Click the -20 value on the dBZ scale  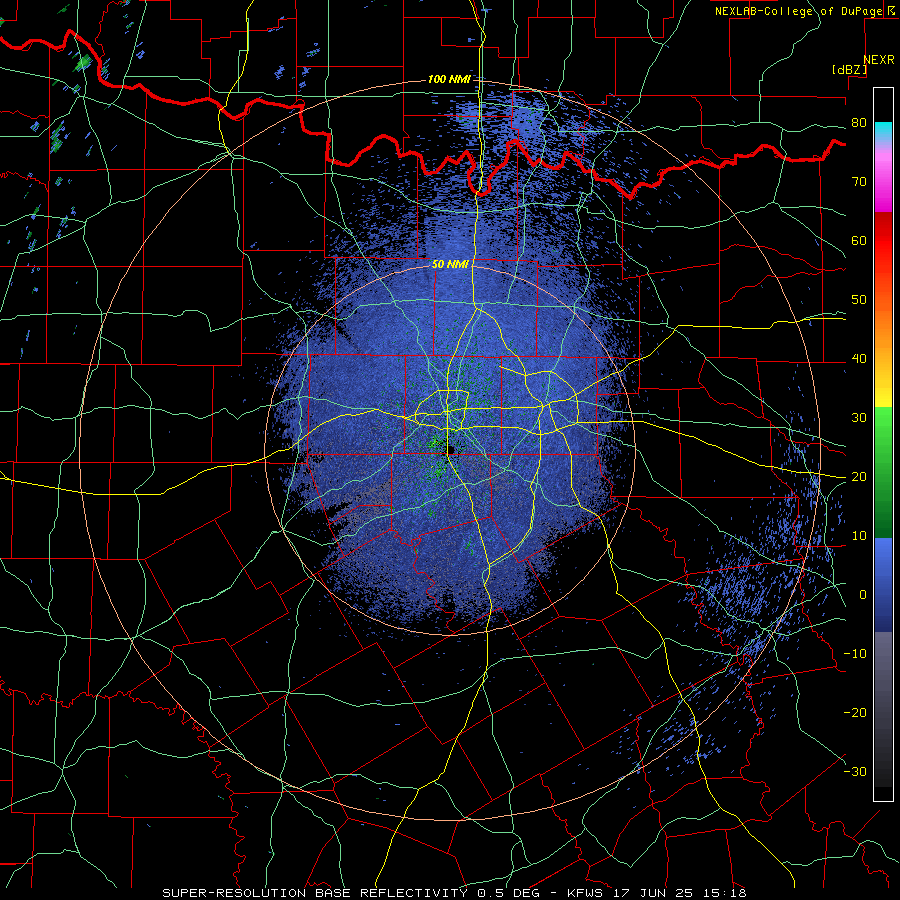[x=855, y=712]
